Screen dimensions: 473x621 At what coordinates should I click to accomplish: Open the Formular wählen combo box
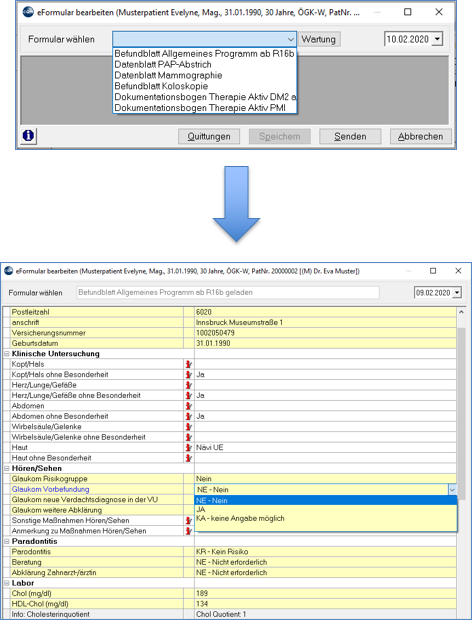tap(204, 39)
